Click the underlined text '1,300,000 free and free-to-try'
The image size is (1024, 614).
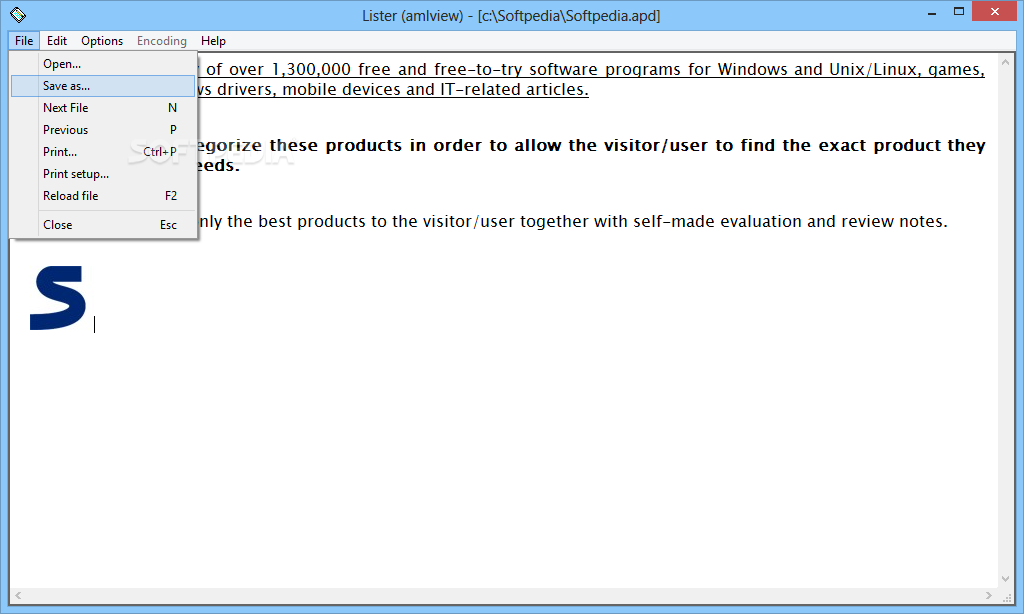point(396,70)
